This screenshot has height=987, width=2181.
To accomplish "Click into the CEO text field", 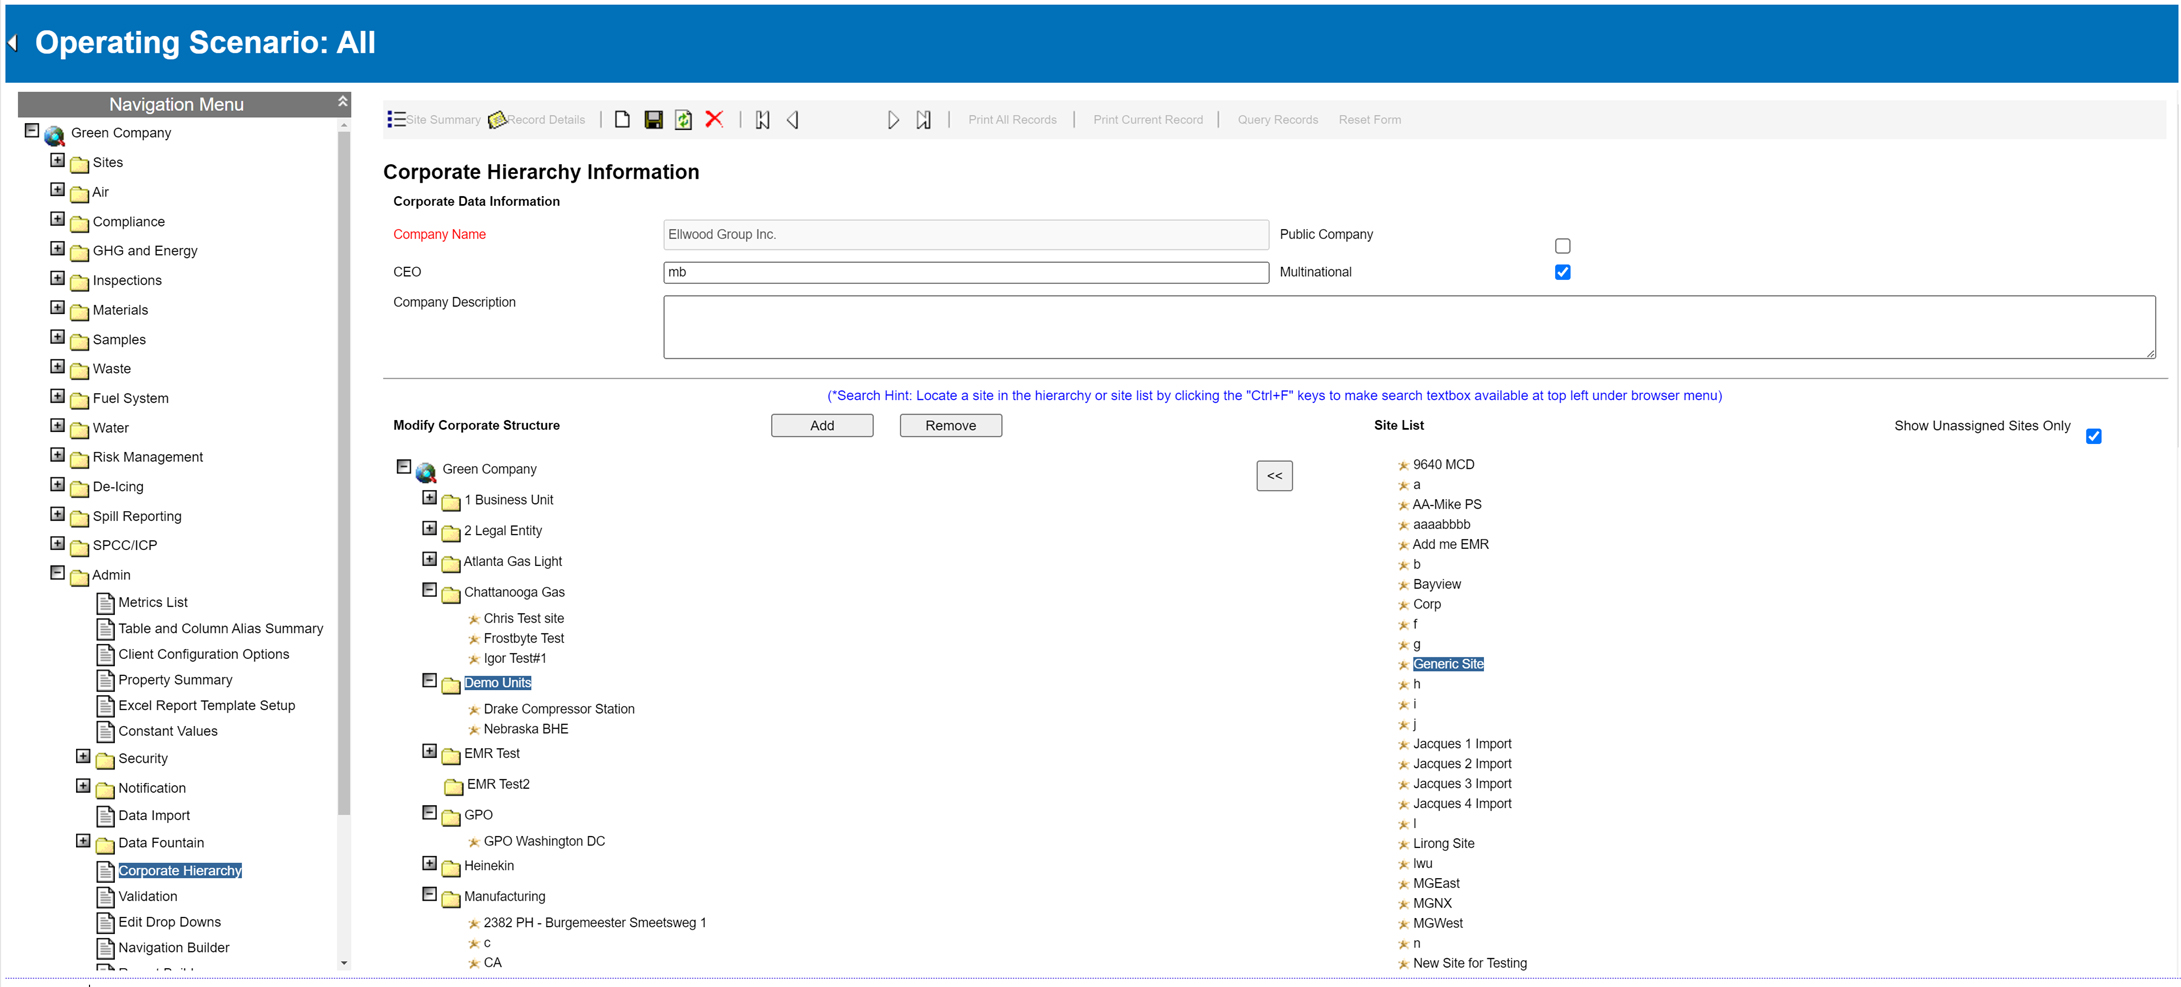I will [965, 272].
